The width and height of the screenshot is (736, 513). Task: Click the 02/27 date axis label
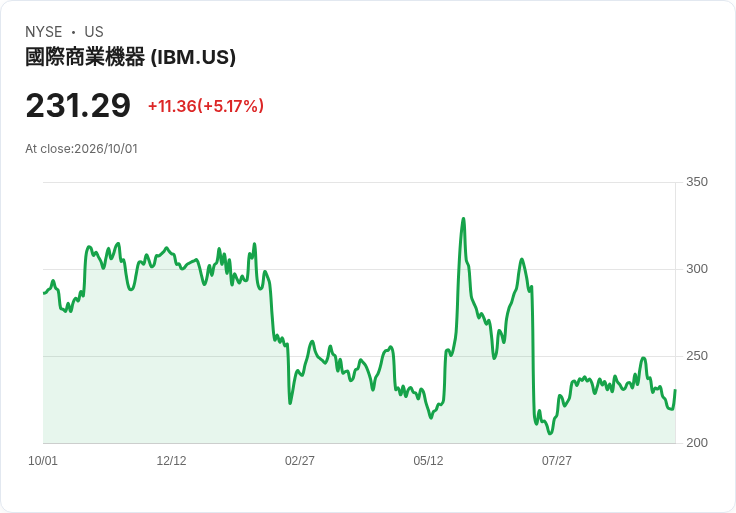pos(299,461)
